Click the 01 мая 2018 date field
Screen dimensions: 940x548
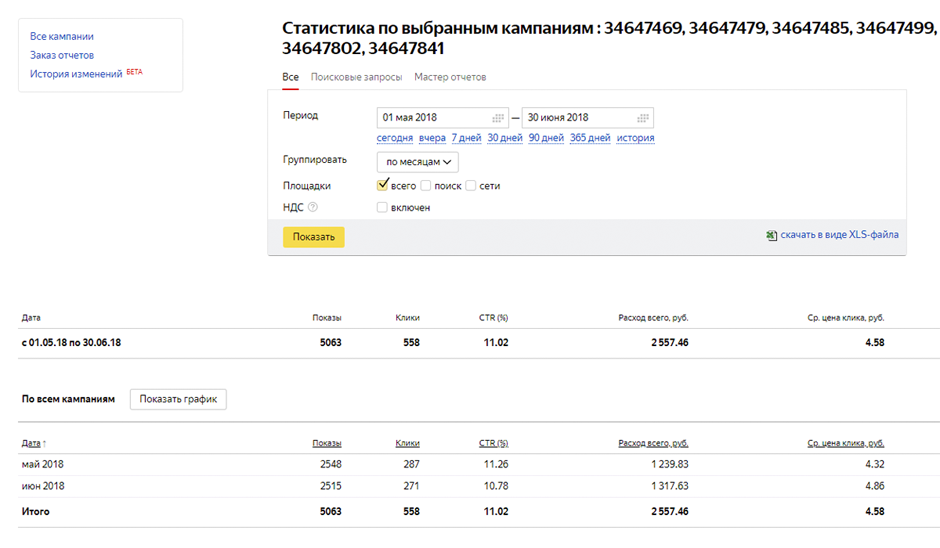click(x=442, y=118)
